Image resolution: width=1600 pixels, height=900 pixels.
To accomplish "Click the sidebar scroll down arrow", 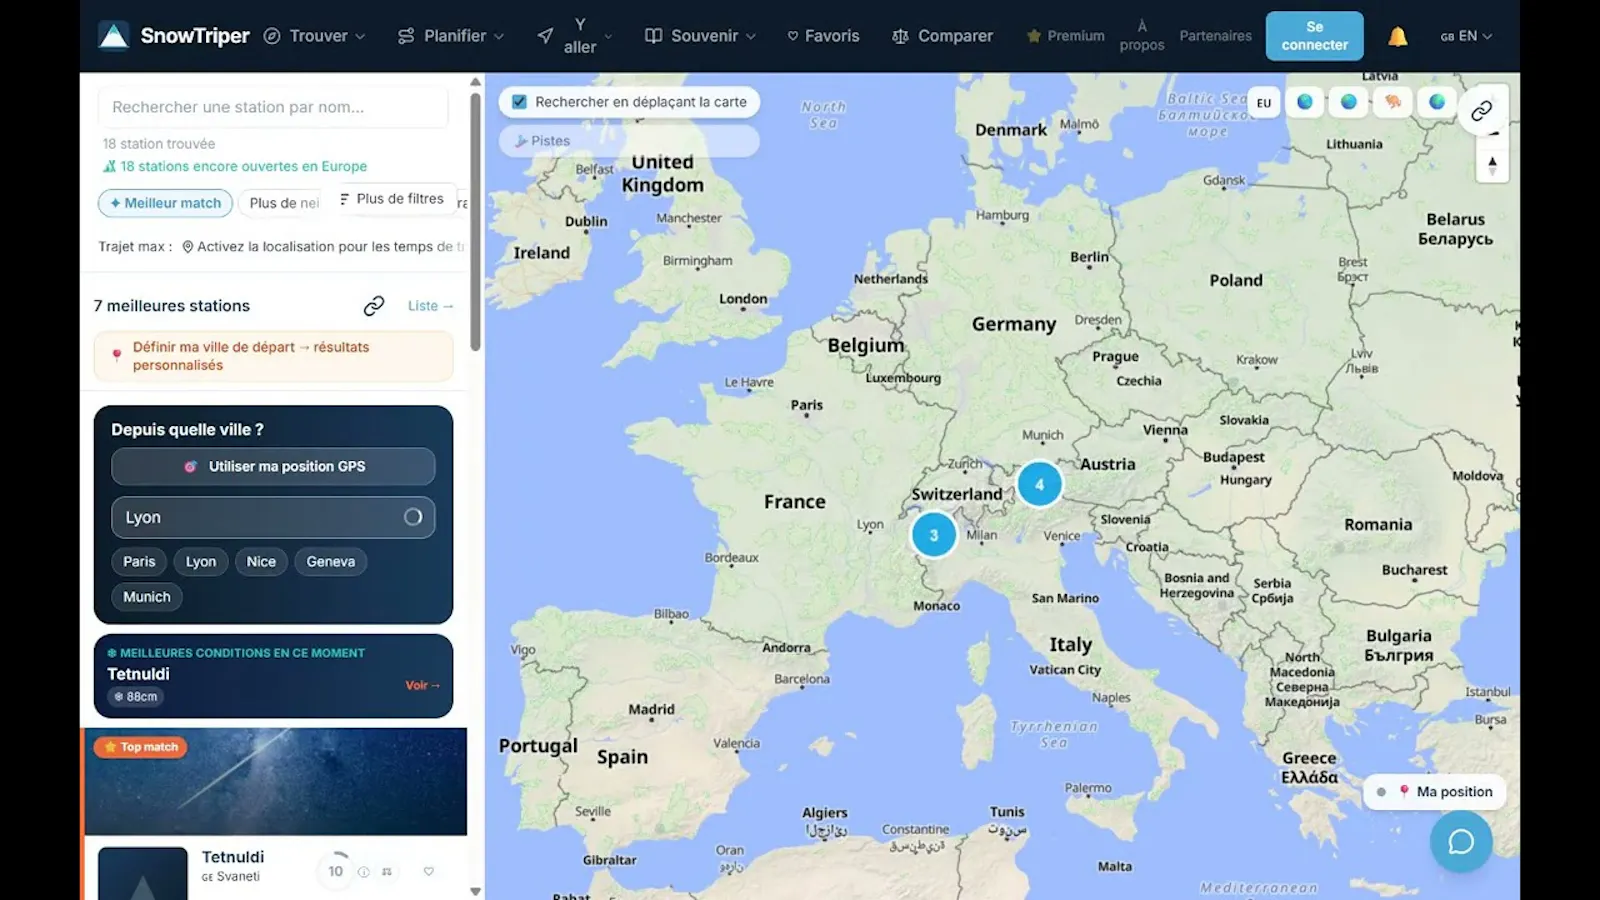I will click(476, 891).
